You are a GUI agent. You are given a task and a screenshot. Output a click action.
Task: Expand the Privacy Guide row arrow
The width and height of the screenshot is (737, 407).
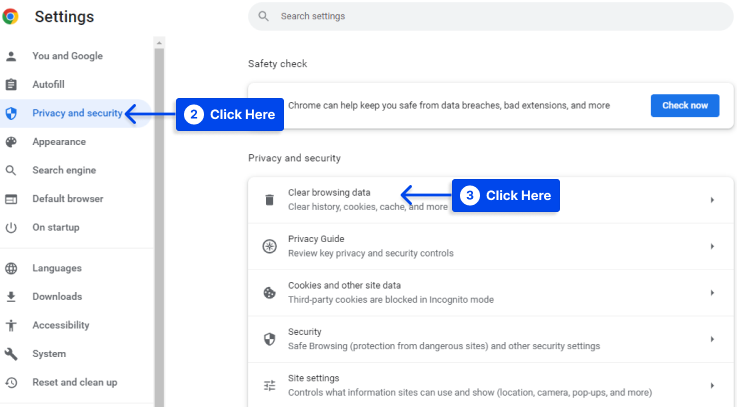(712, 246)
